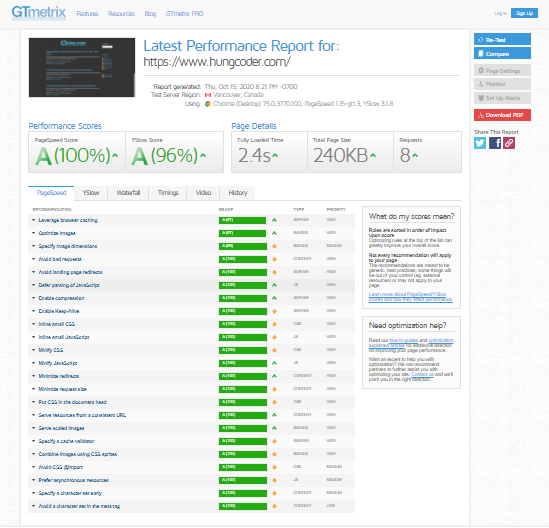Click green arrow for Leverage browser caching
The image size is (549, 528).
(274, 220)
